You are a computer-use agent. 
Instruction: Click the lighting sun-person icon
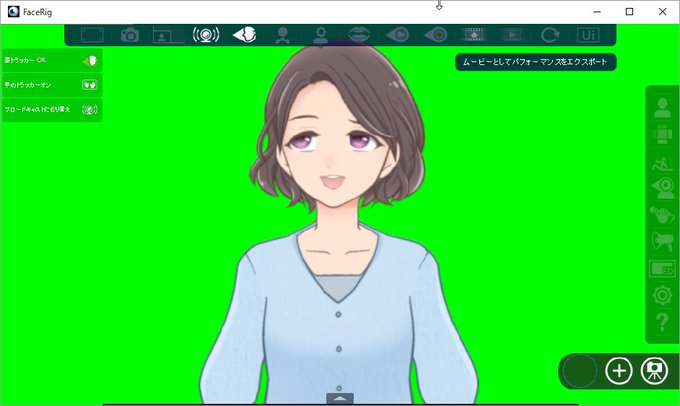click(x=321, y=35)
